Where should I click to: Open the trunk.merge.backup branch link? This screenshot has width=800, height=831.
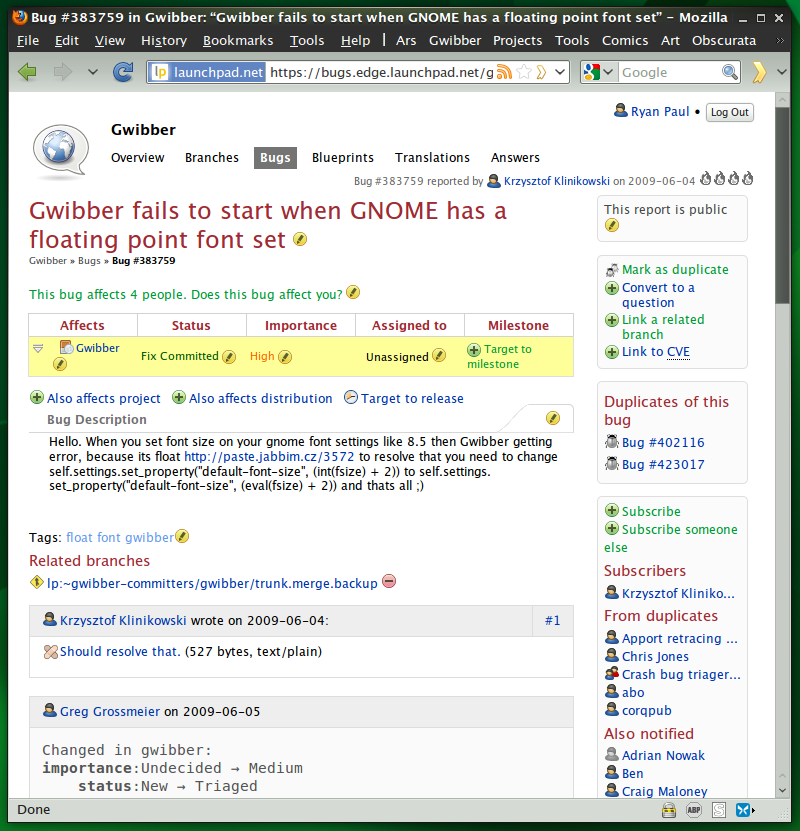click(x=212, y=584)
